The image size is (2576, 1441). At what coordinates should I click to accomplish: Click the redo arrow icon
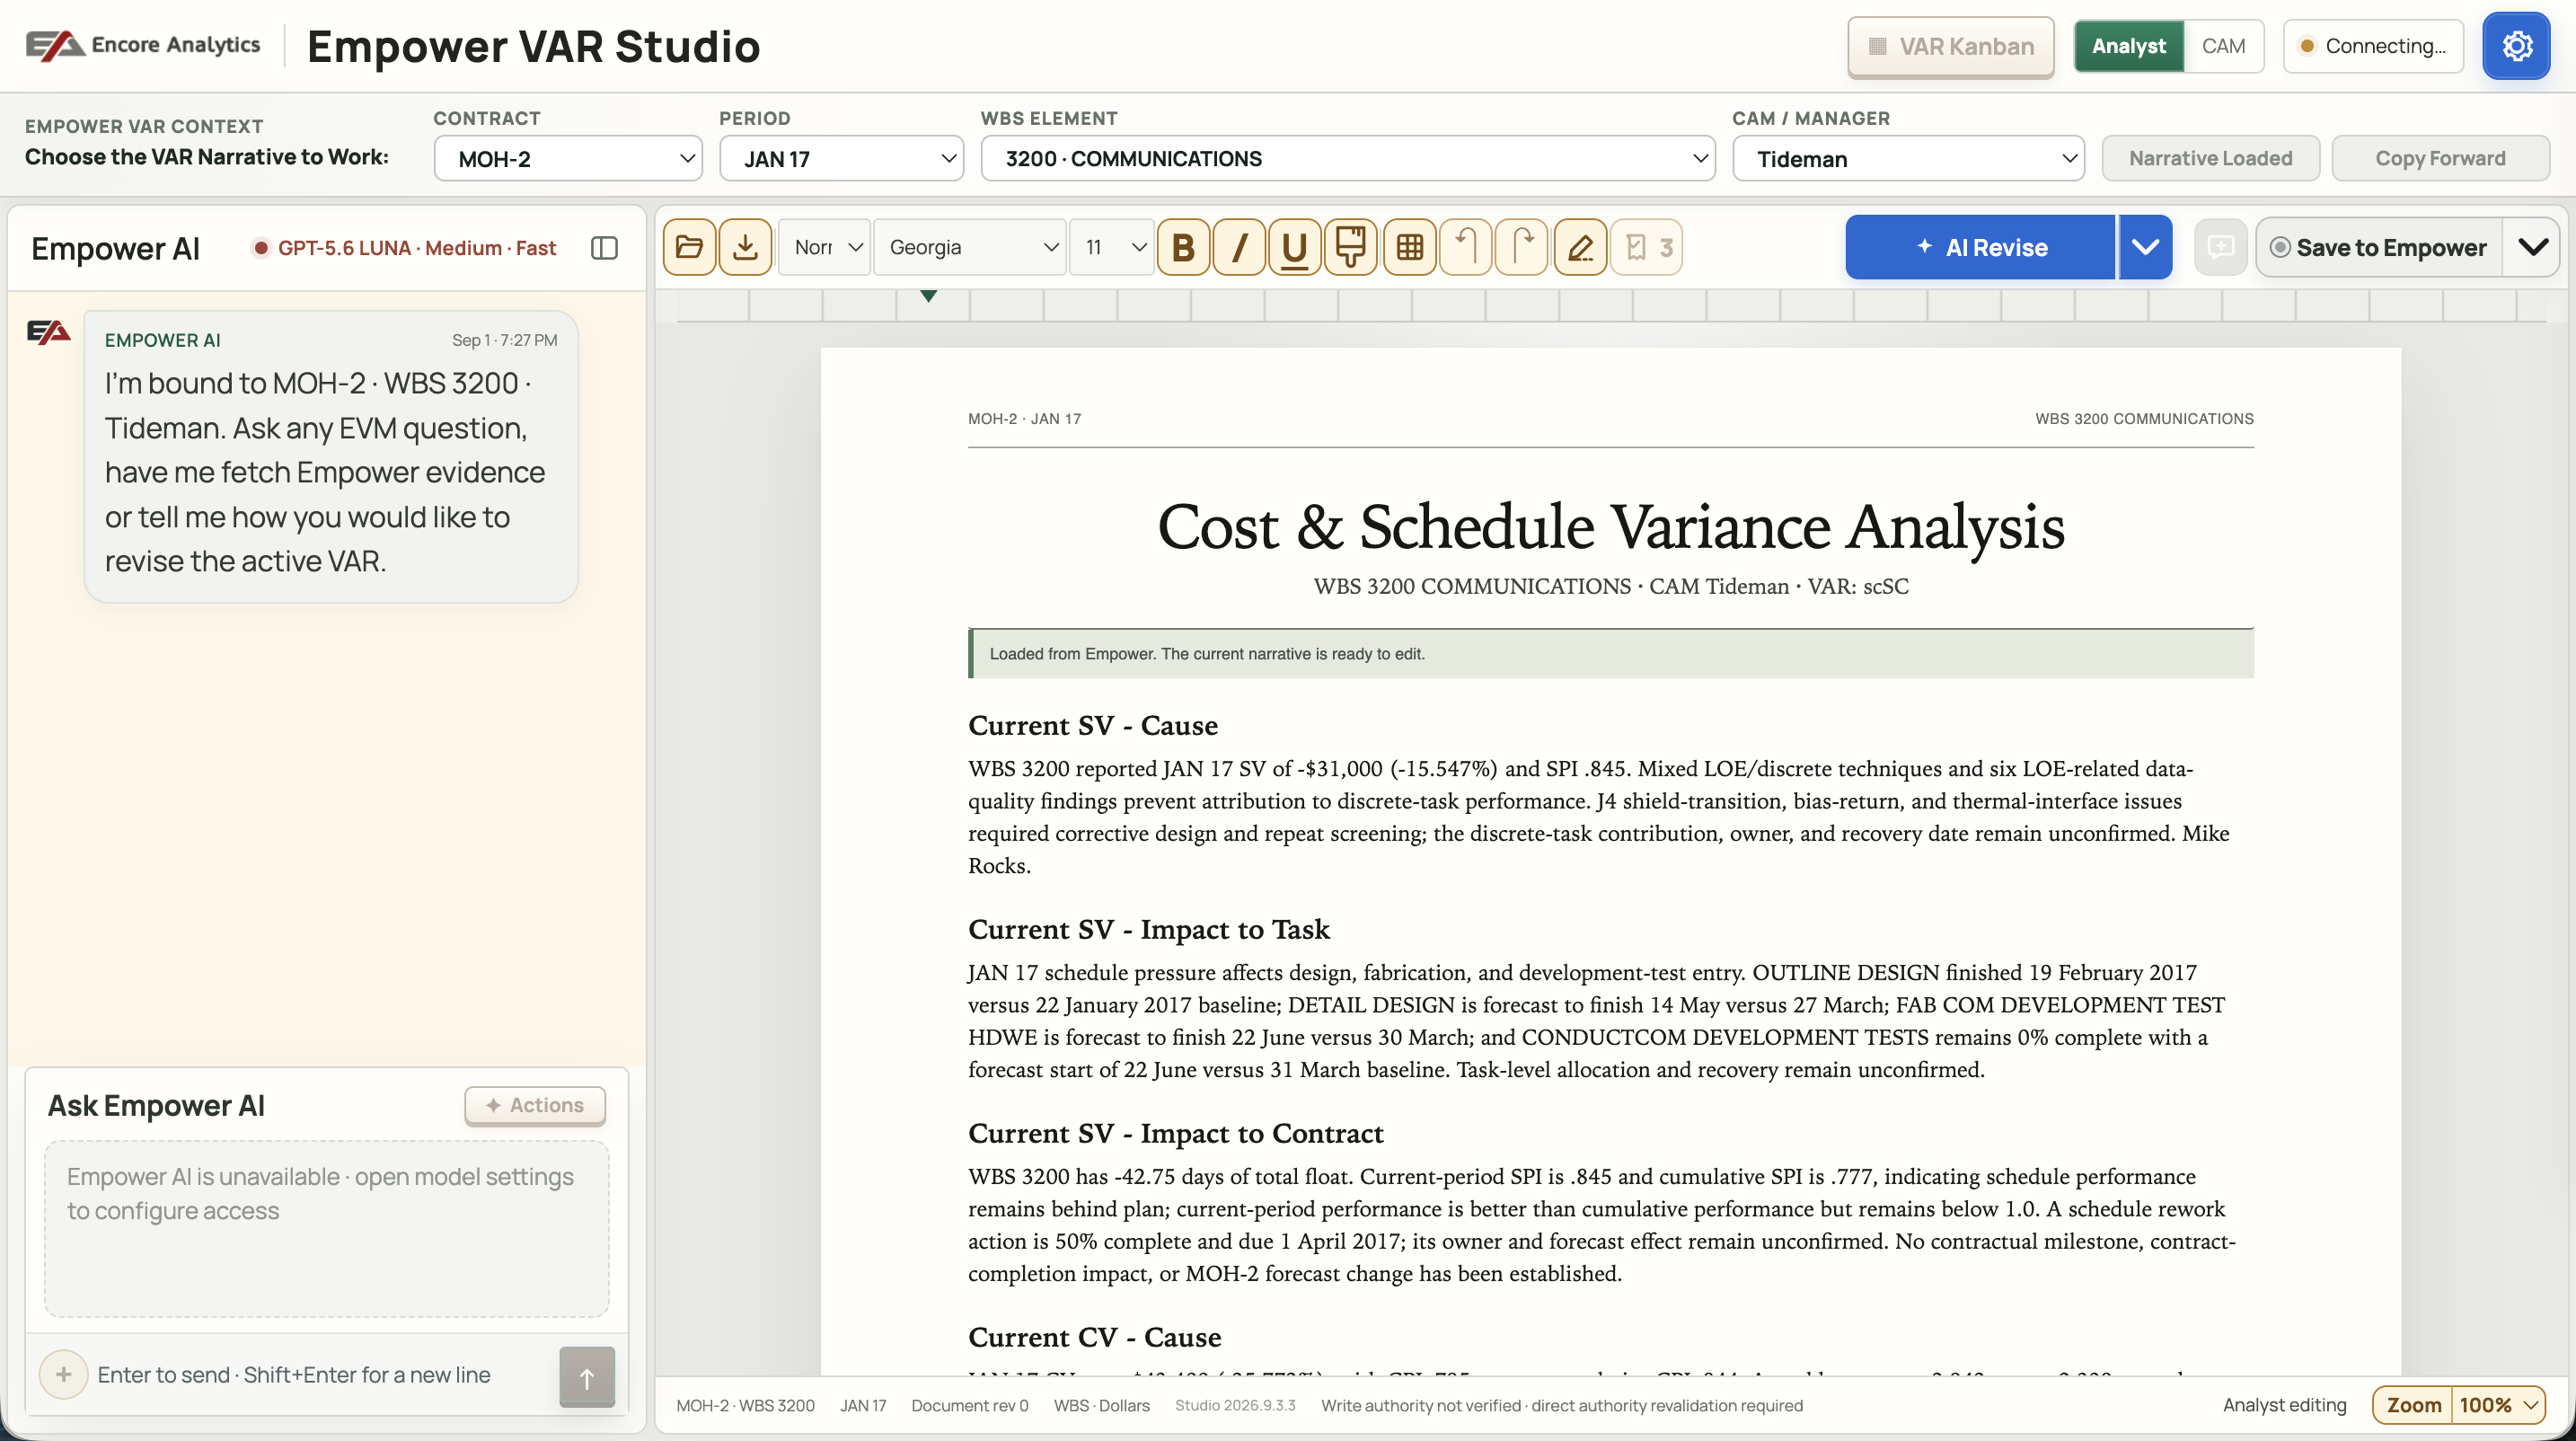pyautogui.click(x=1522, y=247)
